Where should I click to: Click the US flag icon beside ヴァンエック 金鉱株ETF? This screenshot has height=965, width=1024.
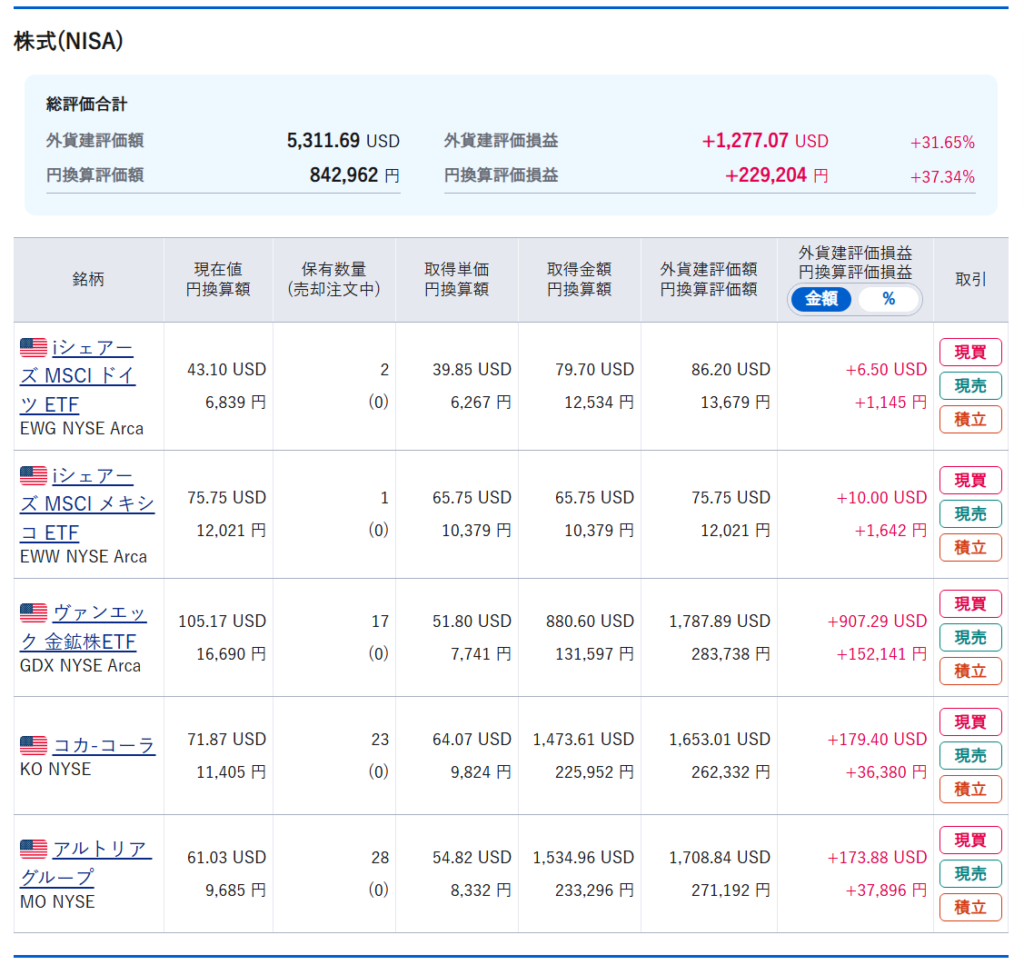[33, 613]
